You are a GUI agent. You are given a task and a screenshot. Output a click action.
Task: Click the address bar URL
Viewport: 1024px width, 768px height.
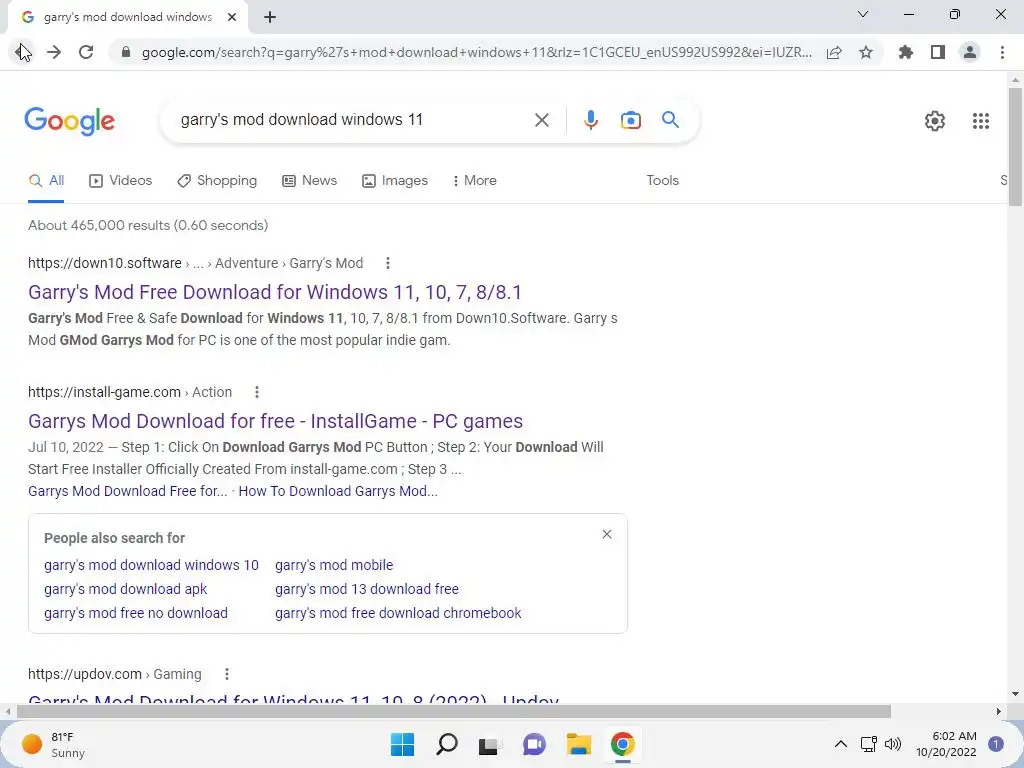[477, 52]
